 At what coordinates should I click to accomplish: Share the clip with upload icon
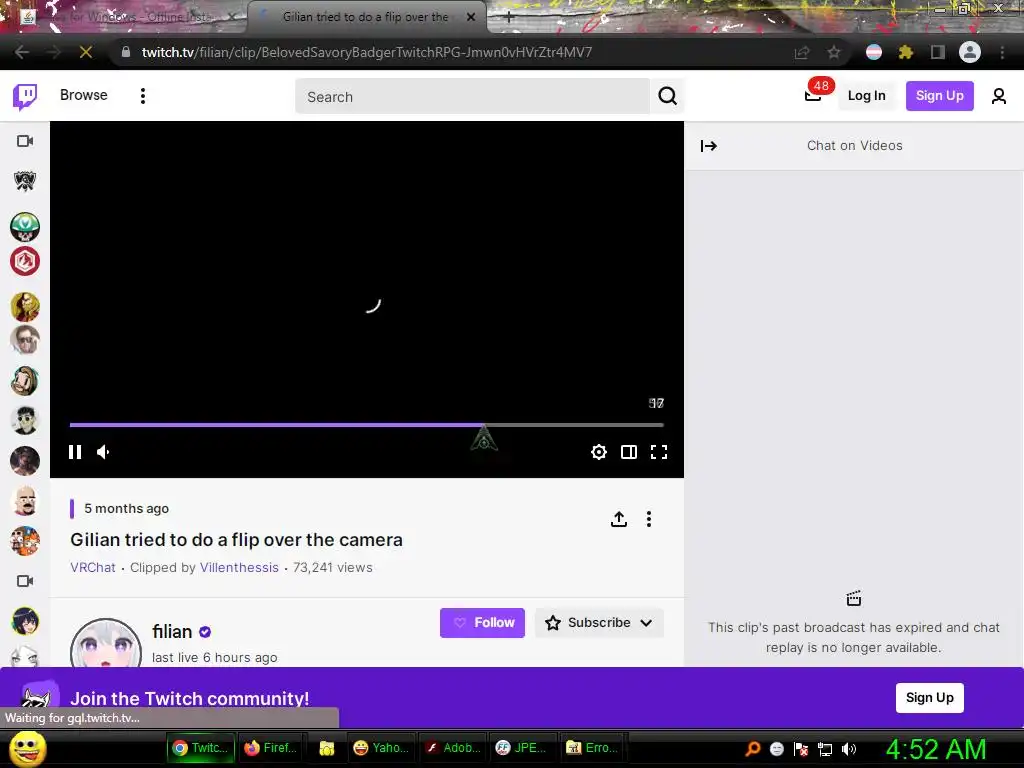(x=618, y=519)
